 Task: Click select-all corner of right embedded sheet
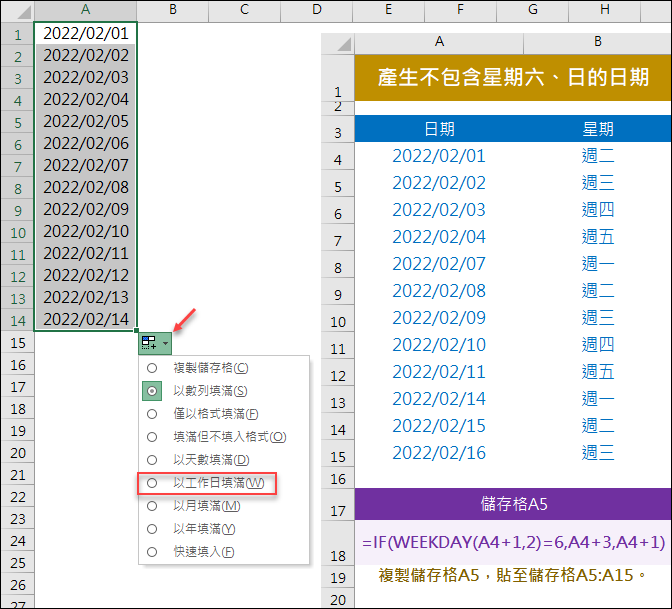click(x=338, y=43)
